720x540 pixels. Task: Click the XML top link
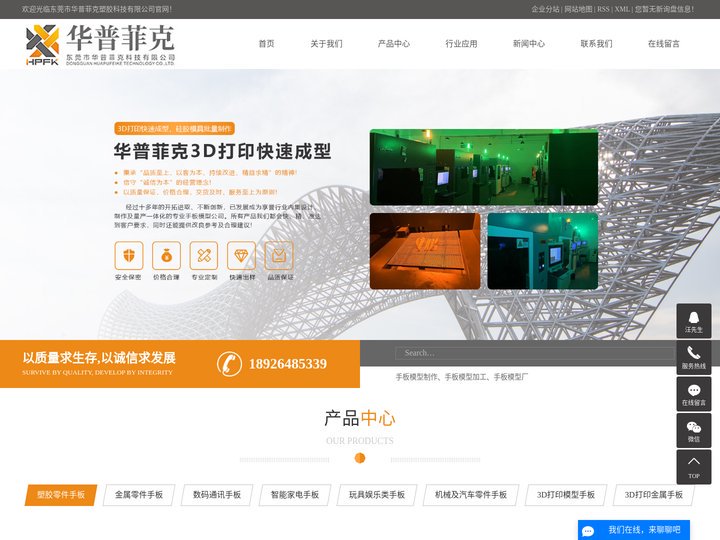pos(622,9)
